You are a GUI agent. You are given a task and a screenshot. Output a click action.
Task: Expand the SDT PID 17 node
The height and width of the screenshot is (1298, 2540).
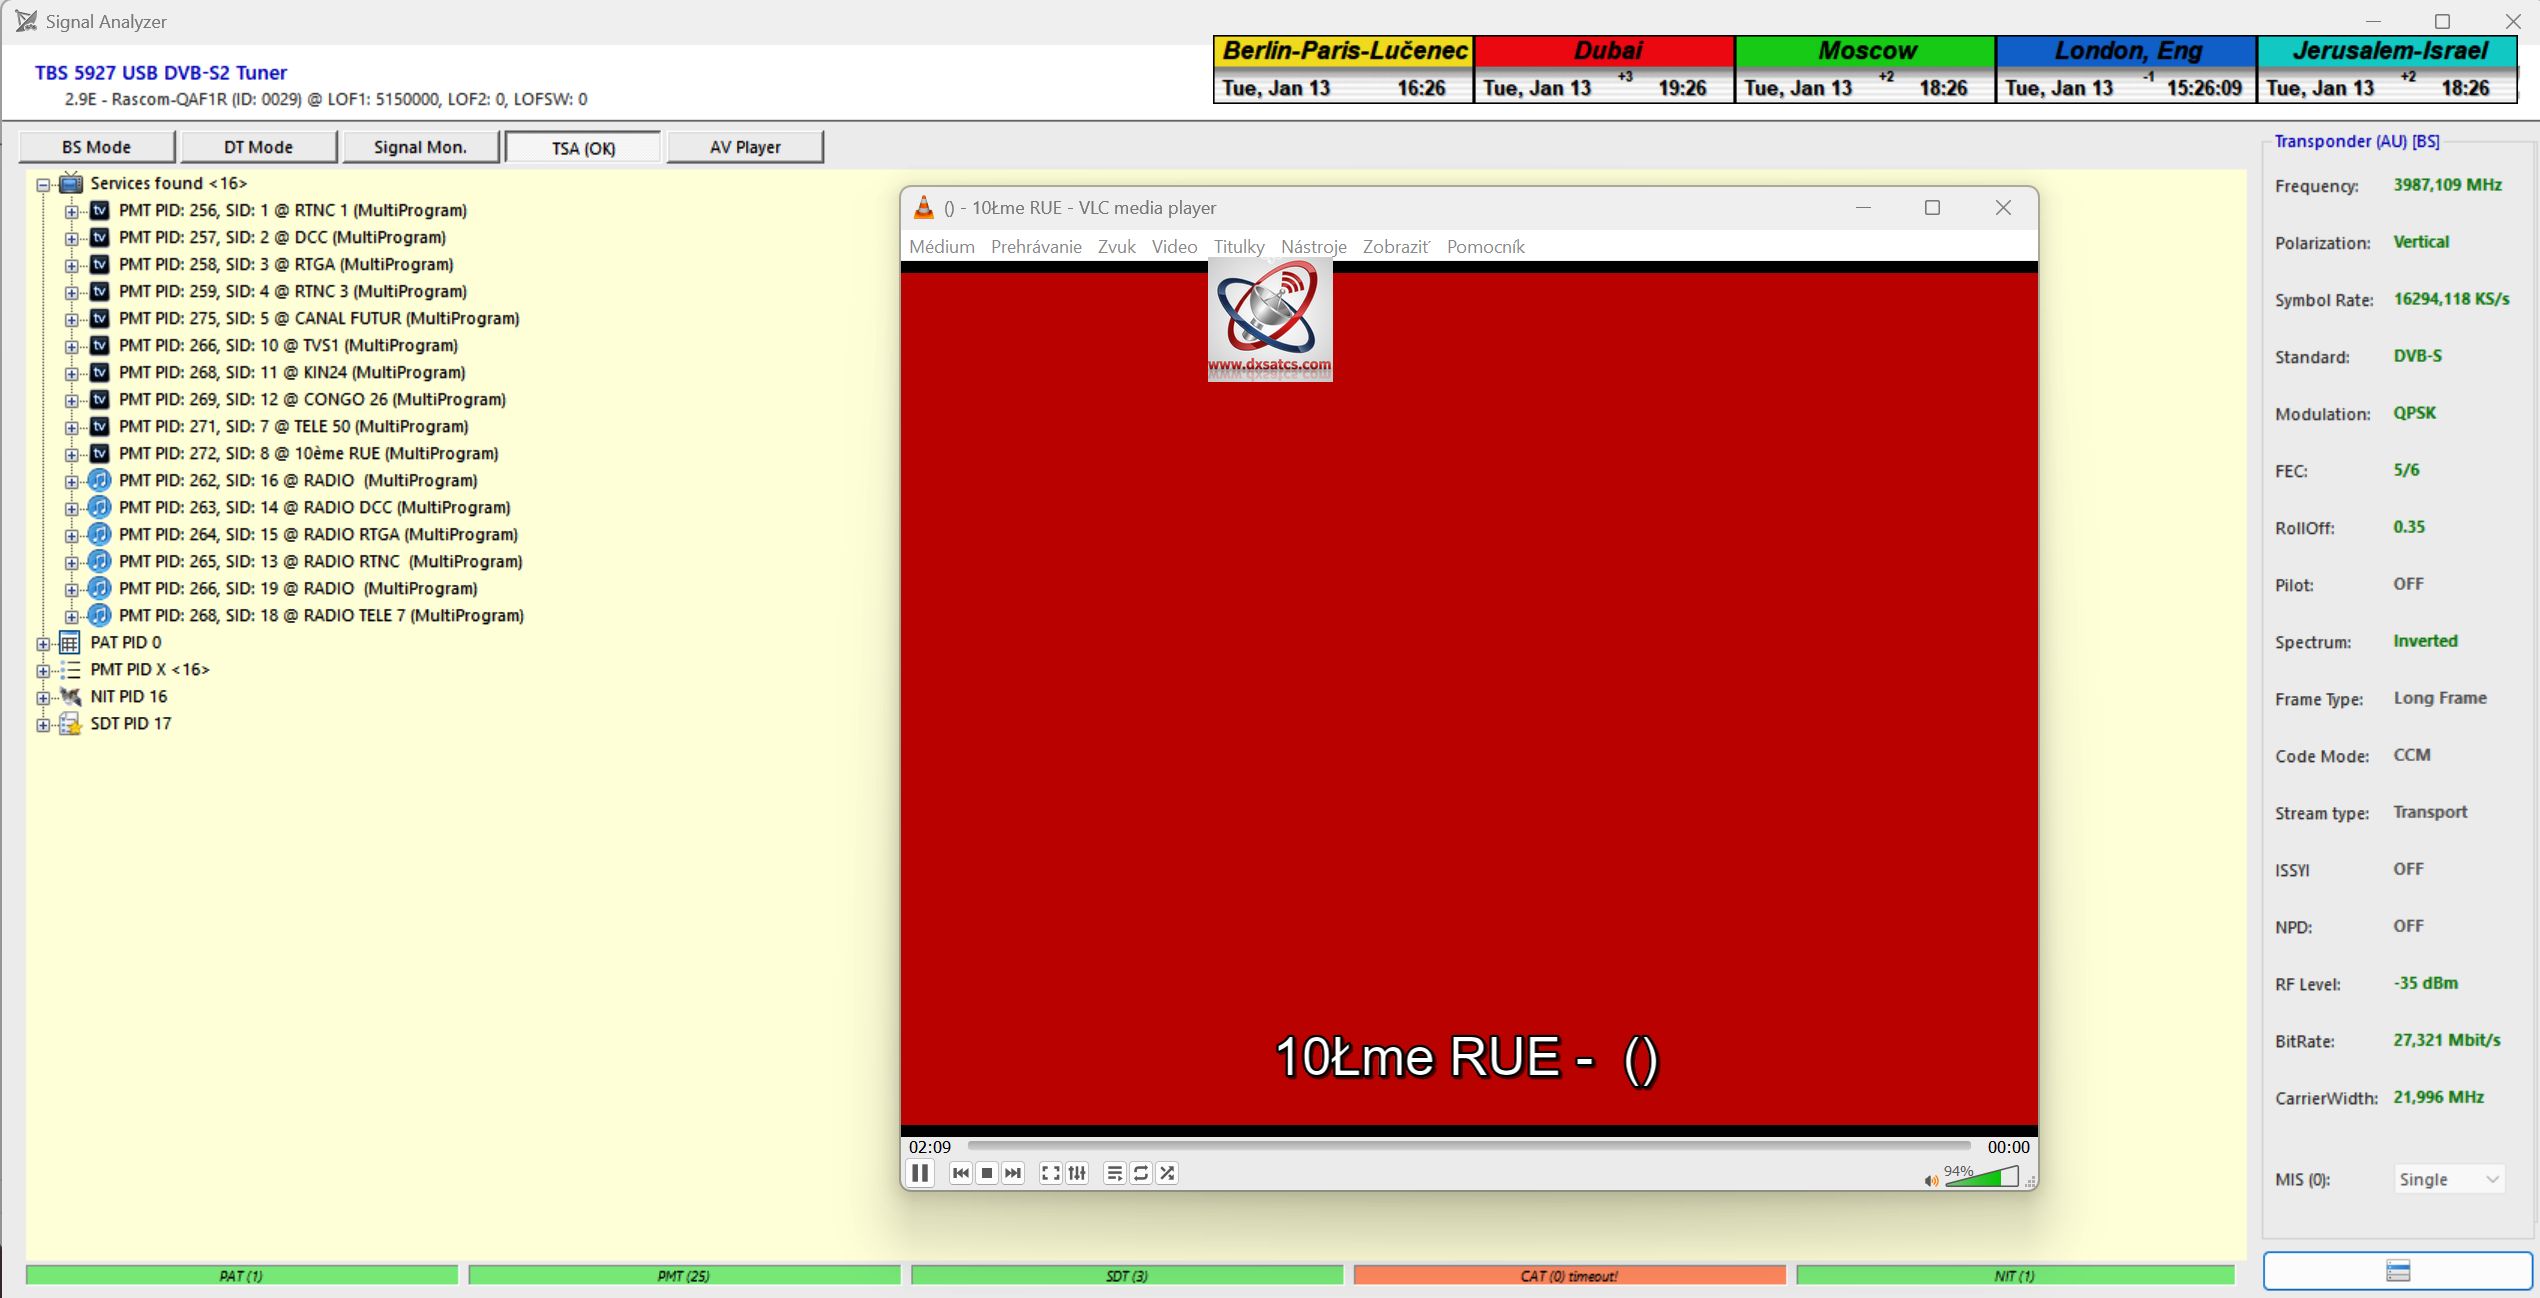coord(43,724)
